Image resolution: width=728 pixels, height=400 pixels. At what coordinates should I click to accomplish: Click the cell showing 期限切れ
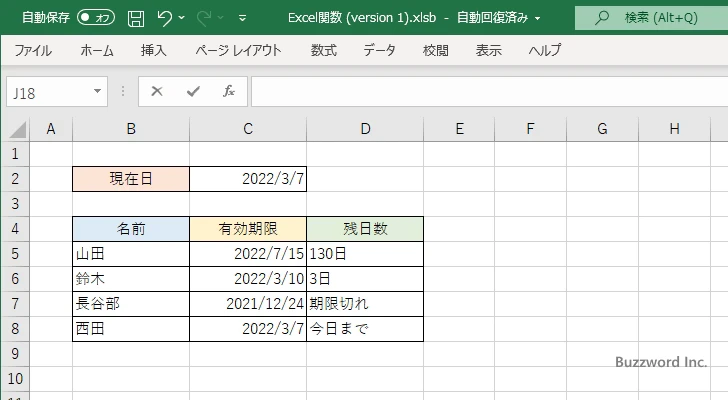tap(365, 304)
